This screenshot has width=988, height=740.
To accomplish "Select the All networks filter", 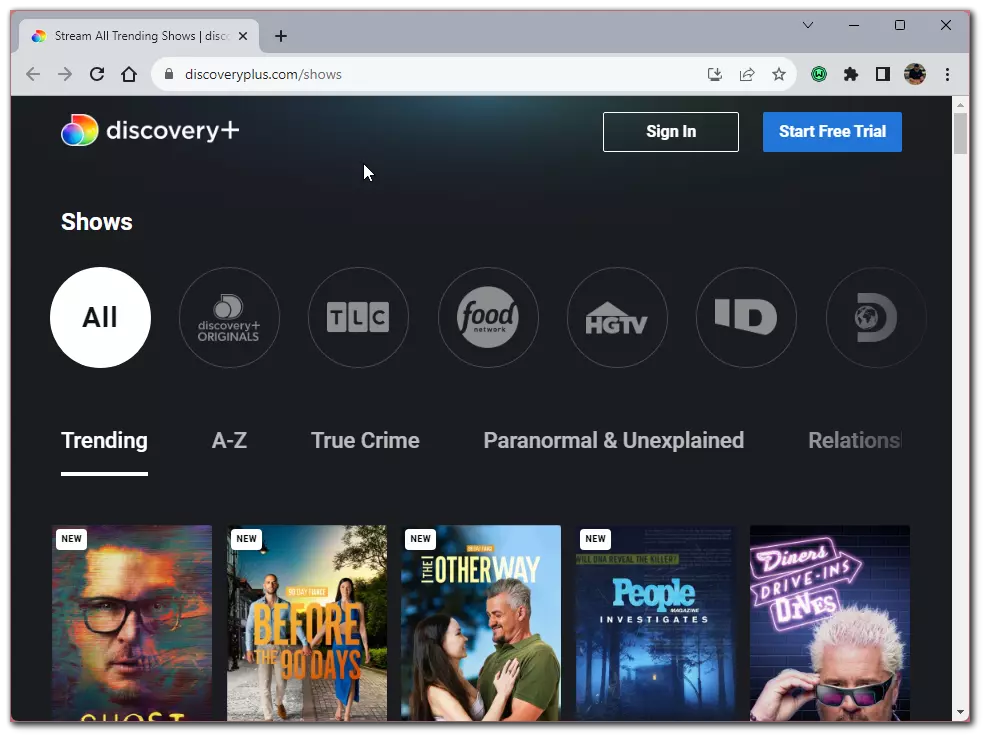I will pos(100,317).
